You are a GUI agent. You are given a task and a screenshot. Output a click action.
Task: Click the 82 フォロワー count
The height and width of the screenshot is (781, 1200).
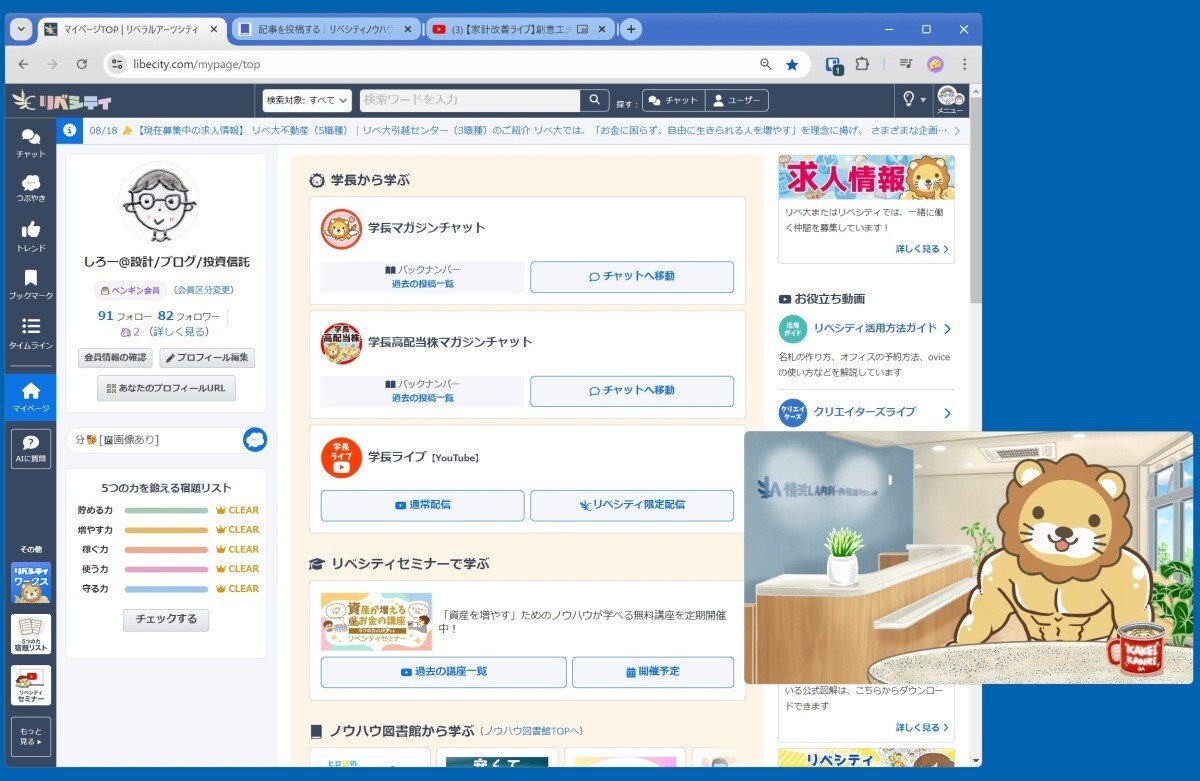pos(189,316)
